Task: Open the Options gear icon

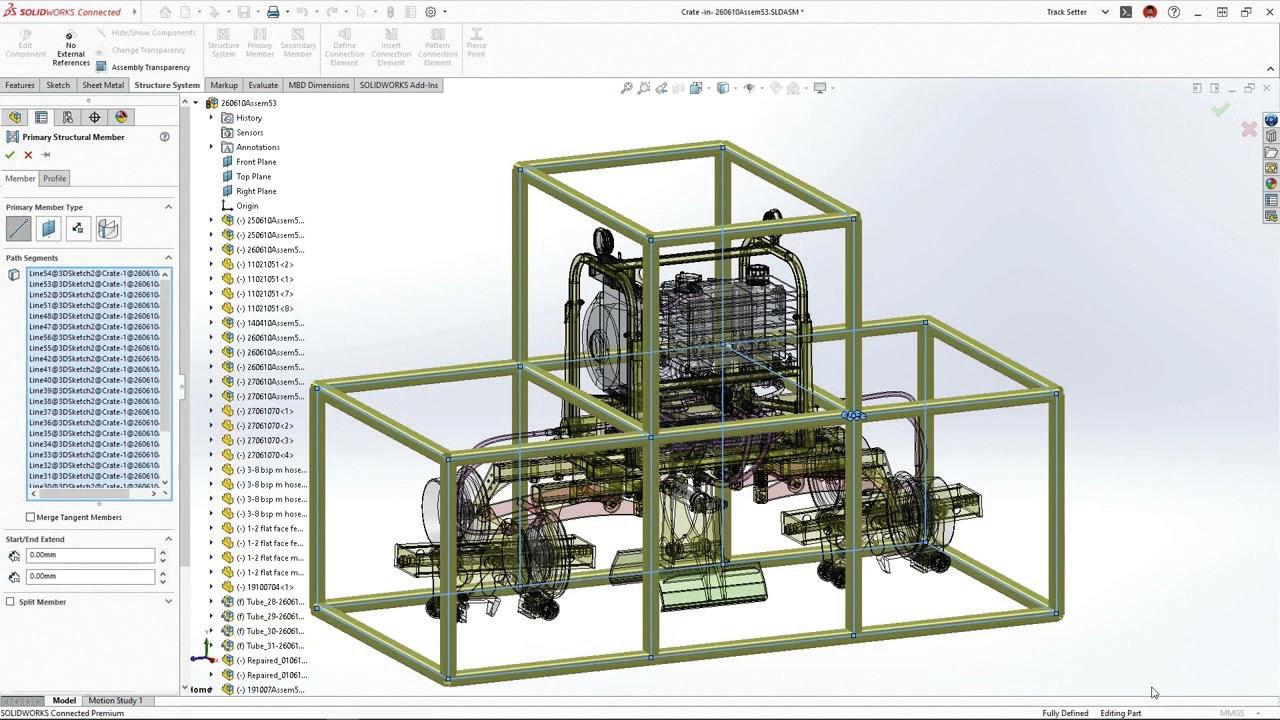Action: point(431,12)
